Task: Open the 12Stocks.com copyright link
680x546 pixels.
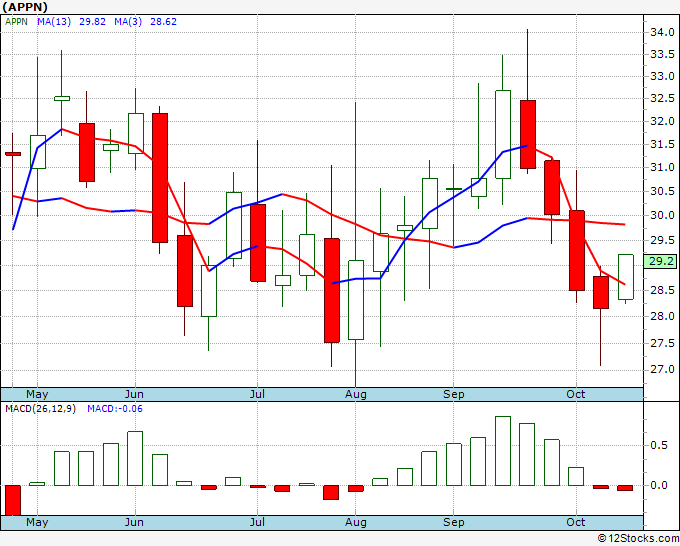Action: tap(638, 539)
